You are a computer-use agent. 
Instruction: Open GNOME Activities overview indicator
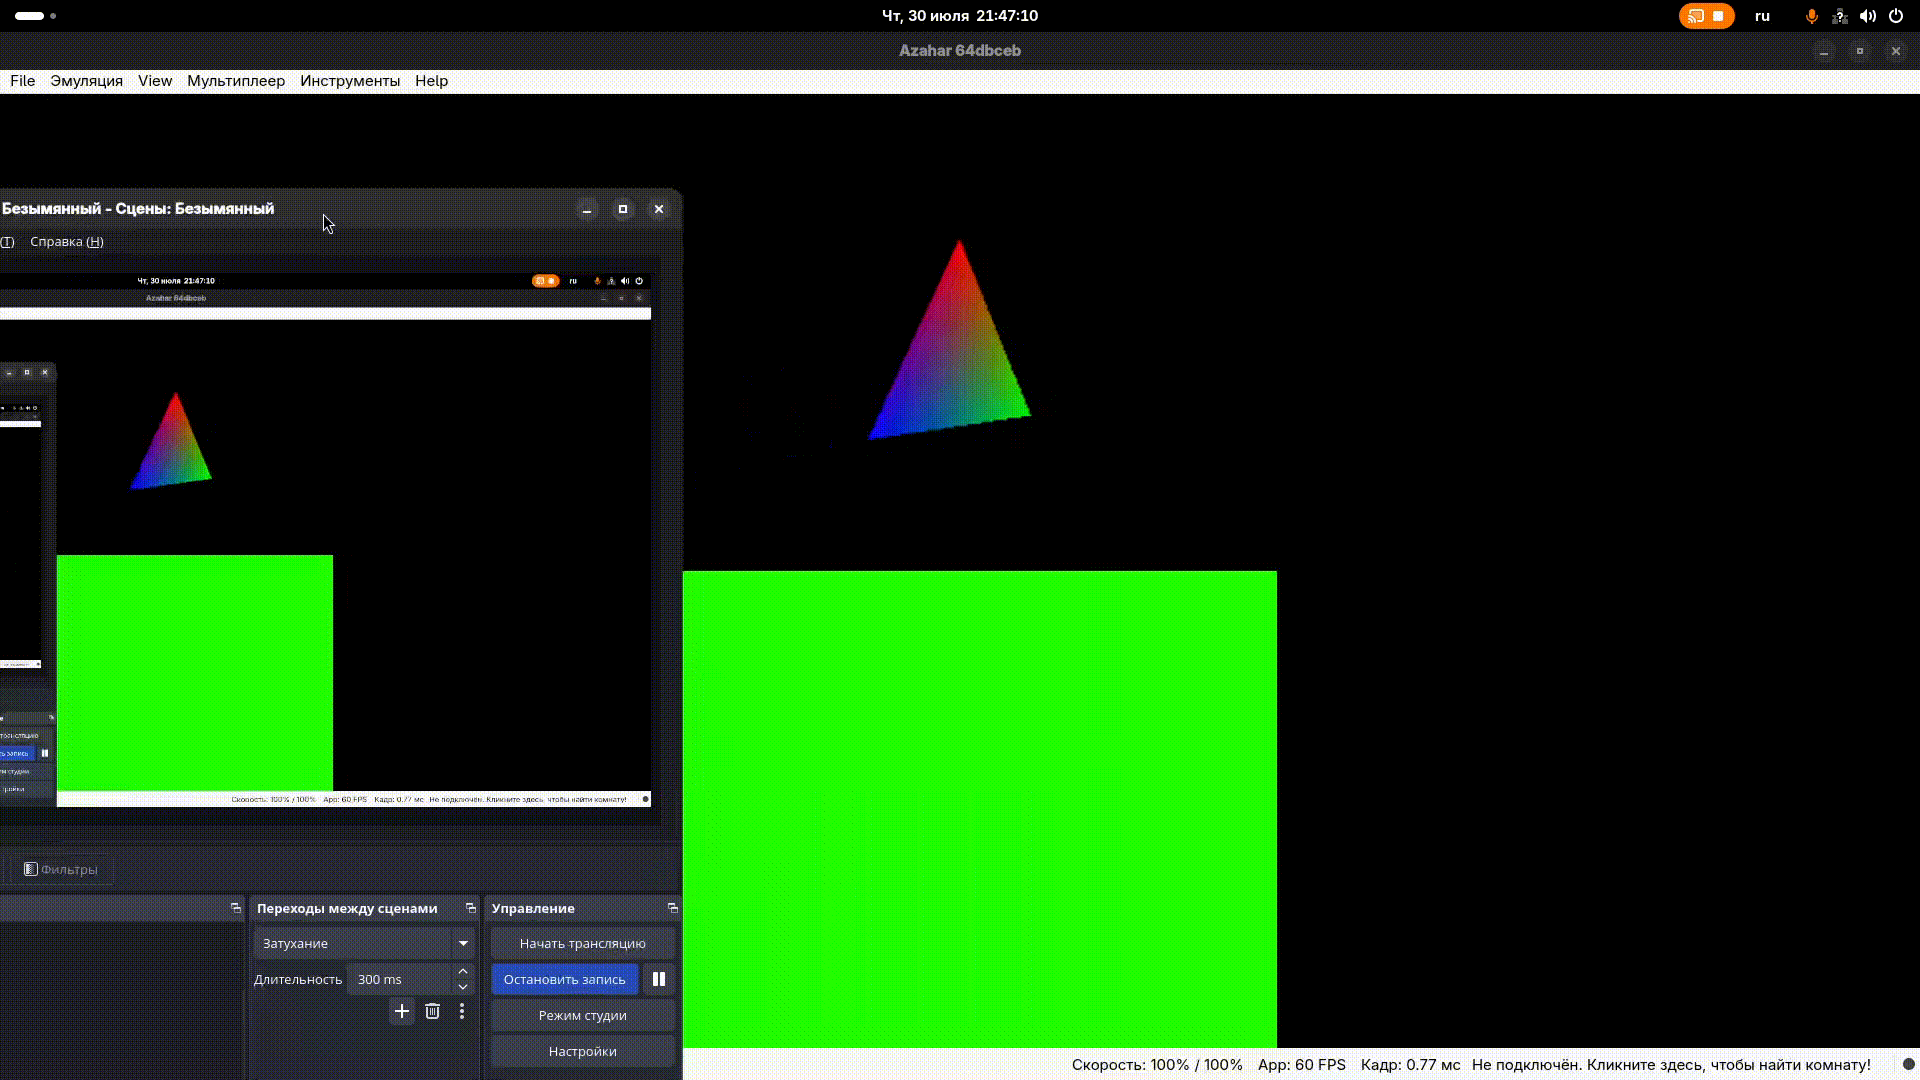36,16
